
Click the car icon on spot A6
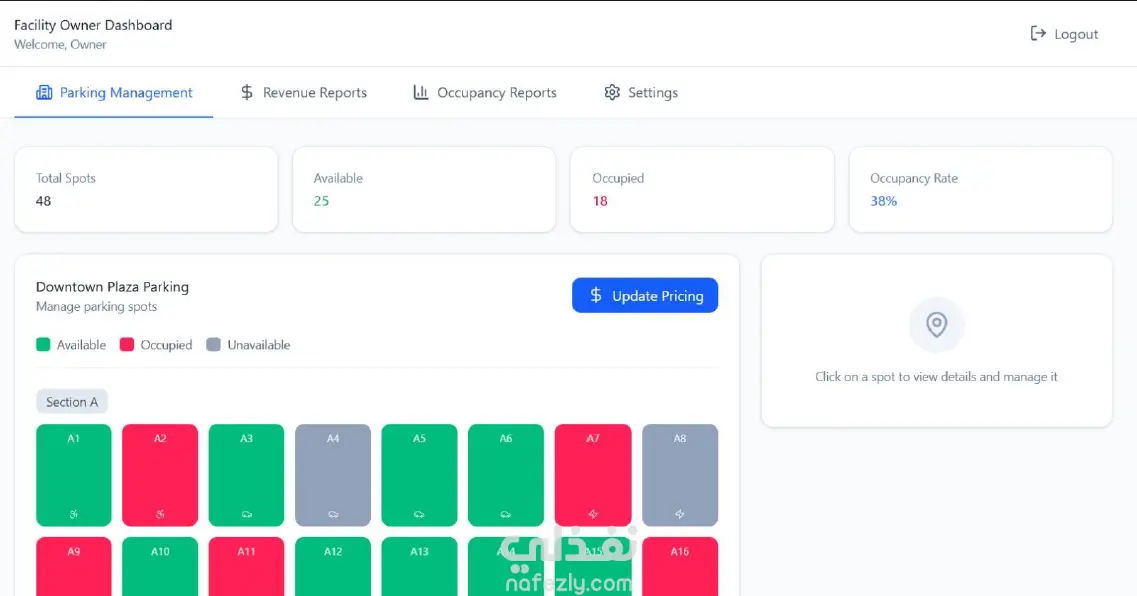tap(505, 514)
